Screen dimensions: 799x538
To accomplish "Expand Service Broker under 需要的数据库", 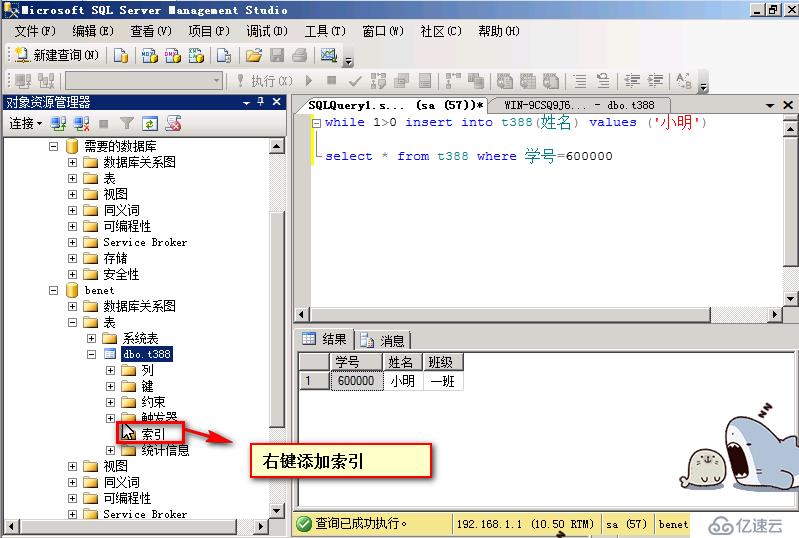I will pos(72,243).
